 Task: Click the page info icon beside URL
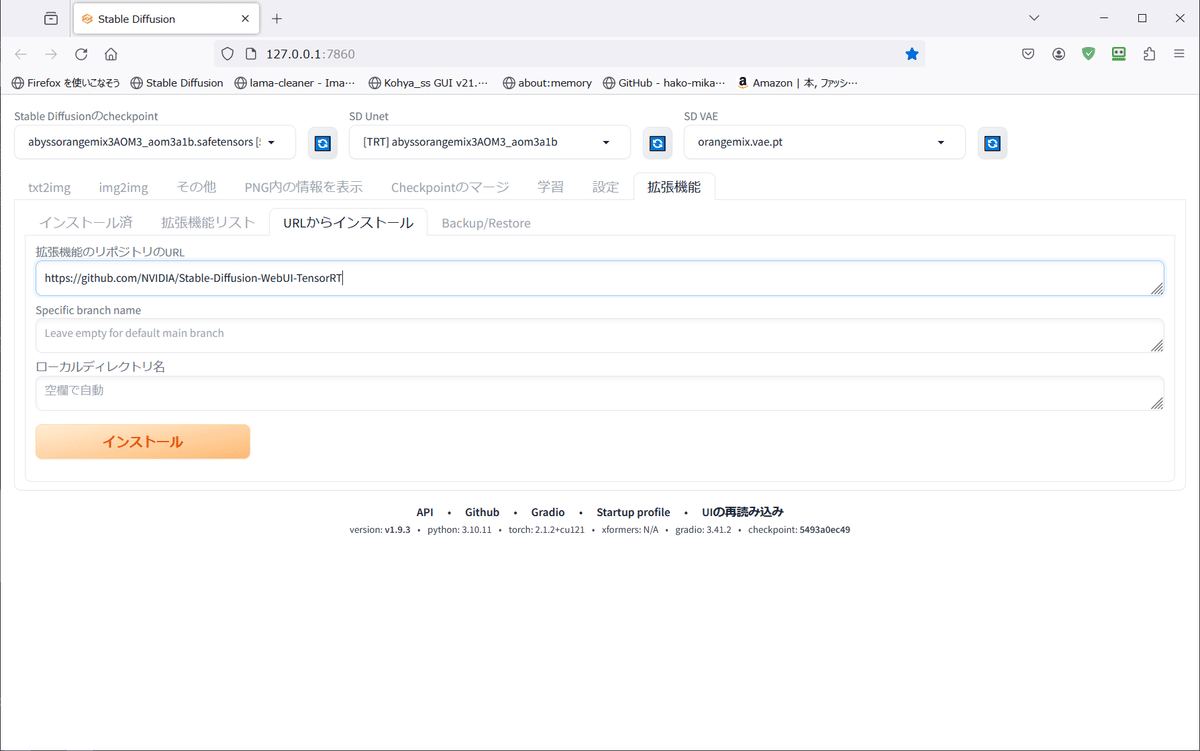coord(249,54)
